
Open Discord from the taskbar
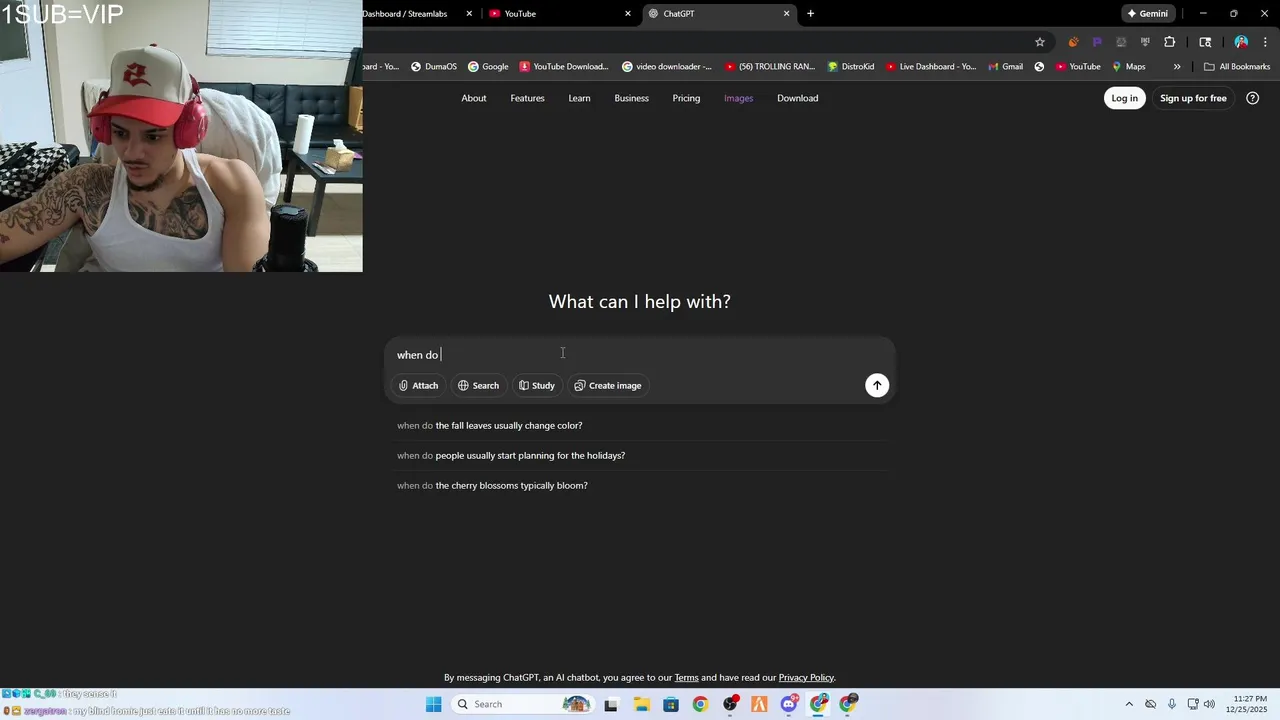click(x=789, y=704)
